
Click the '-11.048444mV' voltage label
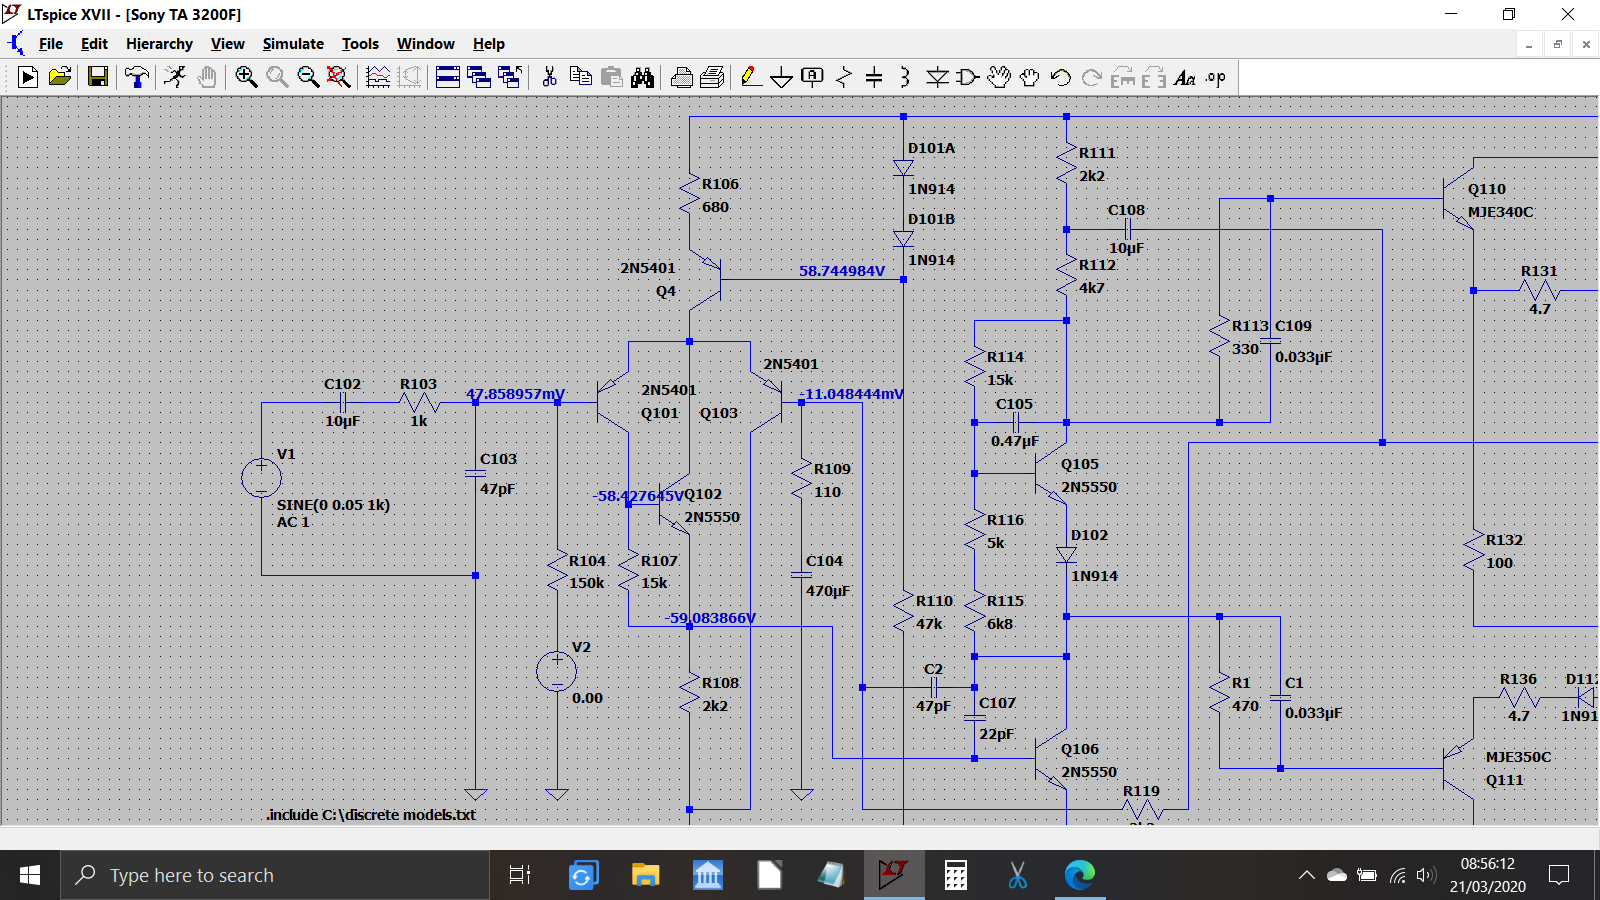click(x=851, y=394)
